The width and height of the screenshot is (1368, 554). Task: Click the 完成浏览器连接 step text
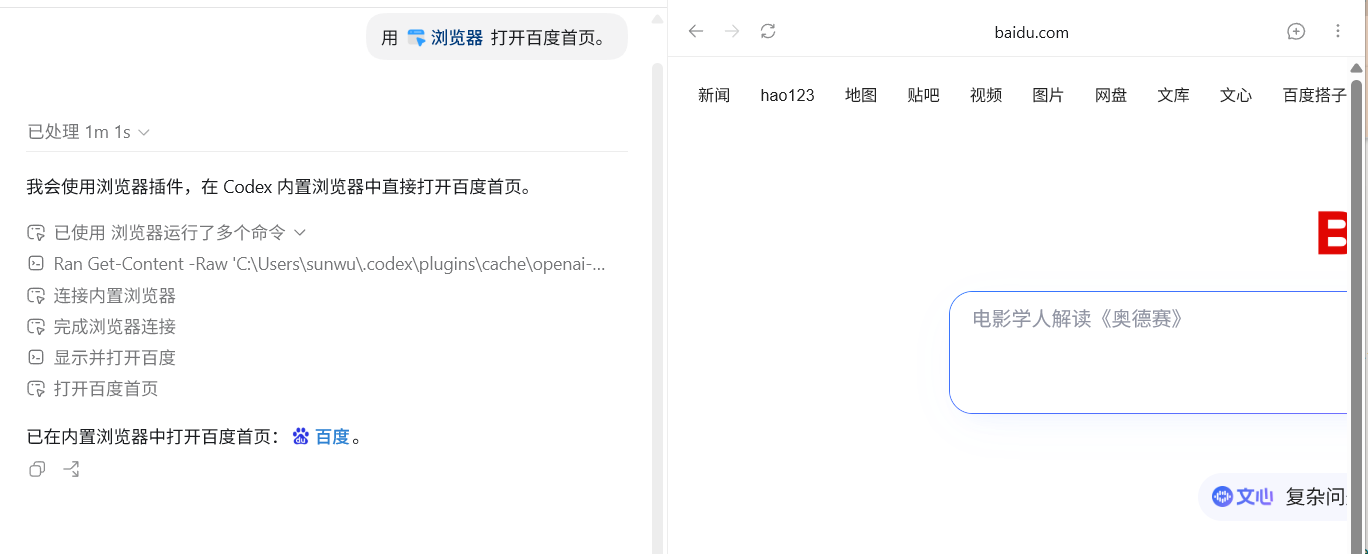tap(115, 326)
